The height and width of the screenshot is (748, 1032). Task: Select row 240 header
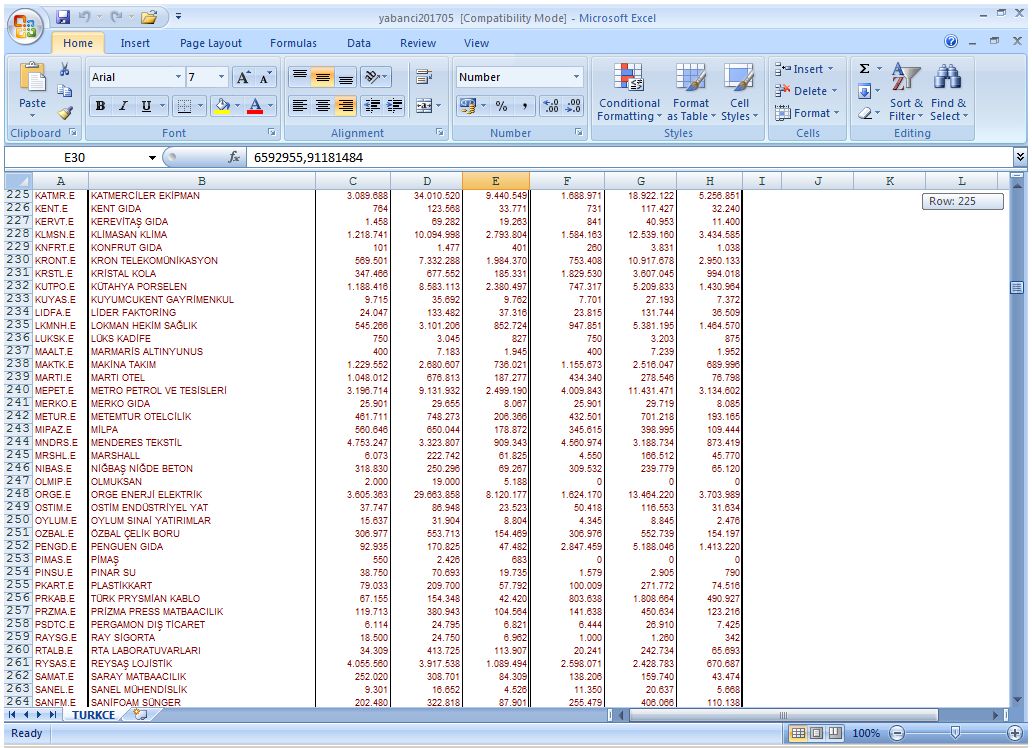[x=18, y=390]
